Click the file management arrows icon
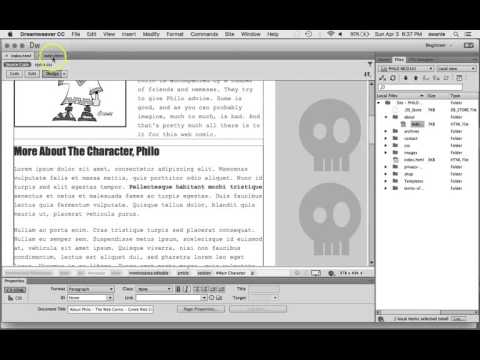 (367, 74)
